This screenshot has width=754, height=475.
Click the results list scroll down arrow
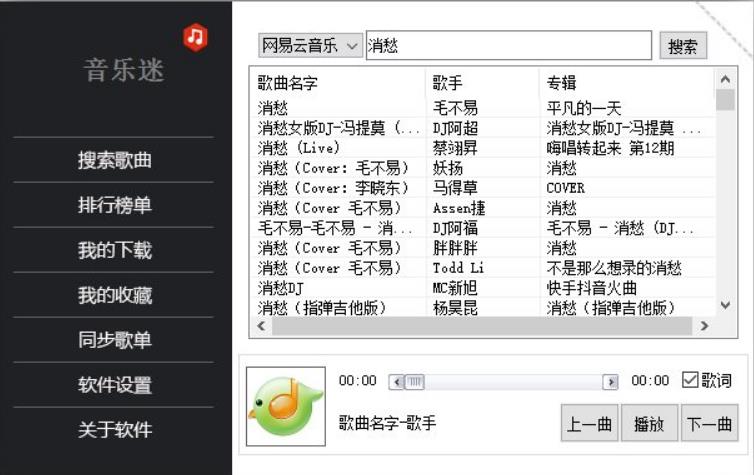(725, 305)
